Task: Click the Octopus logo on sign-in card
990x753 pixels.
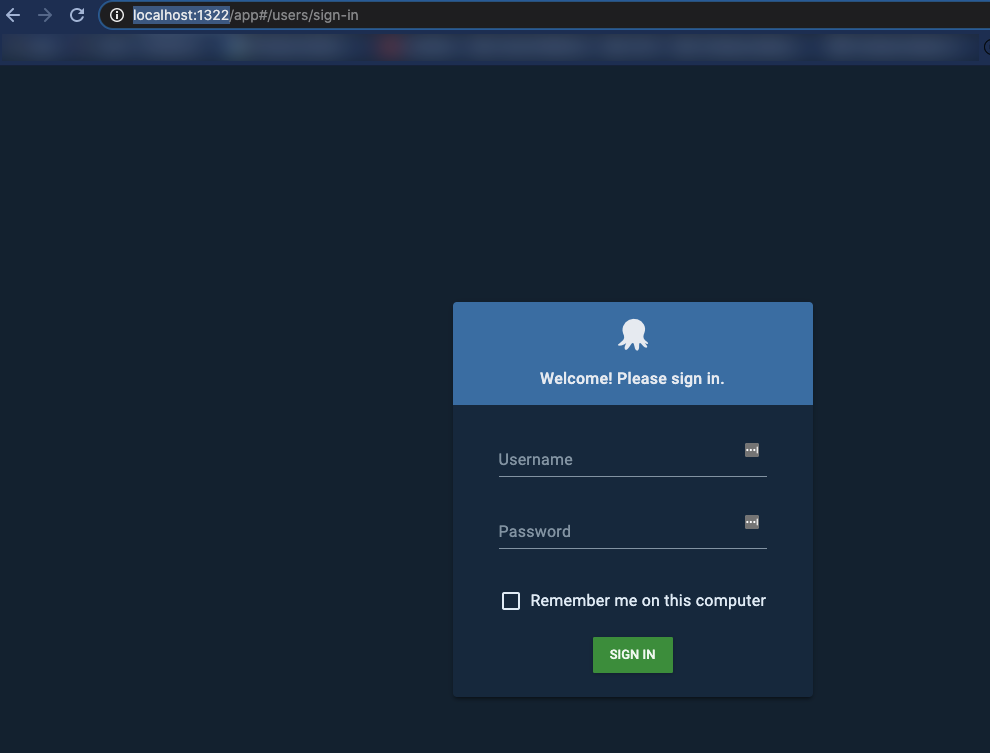Action: point(632,334)
